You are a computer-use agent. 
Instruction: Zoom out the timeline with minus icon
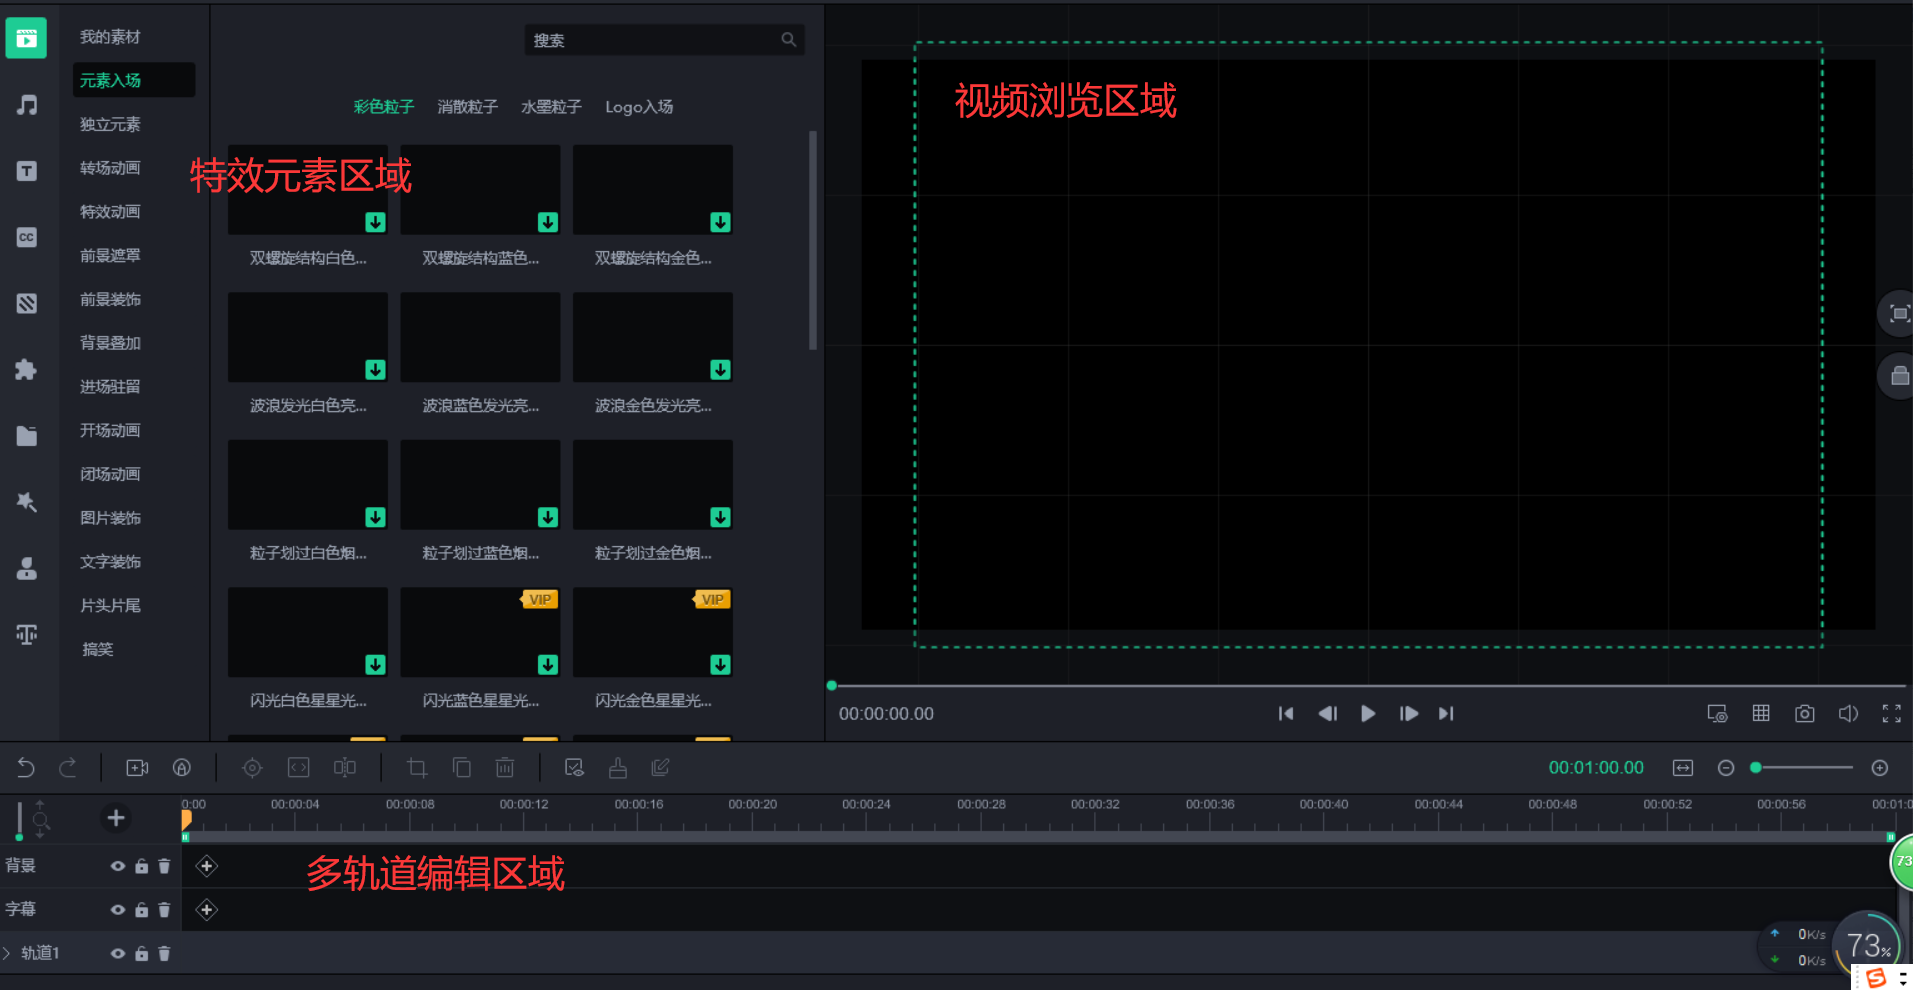1726,768
